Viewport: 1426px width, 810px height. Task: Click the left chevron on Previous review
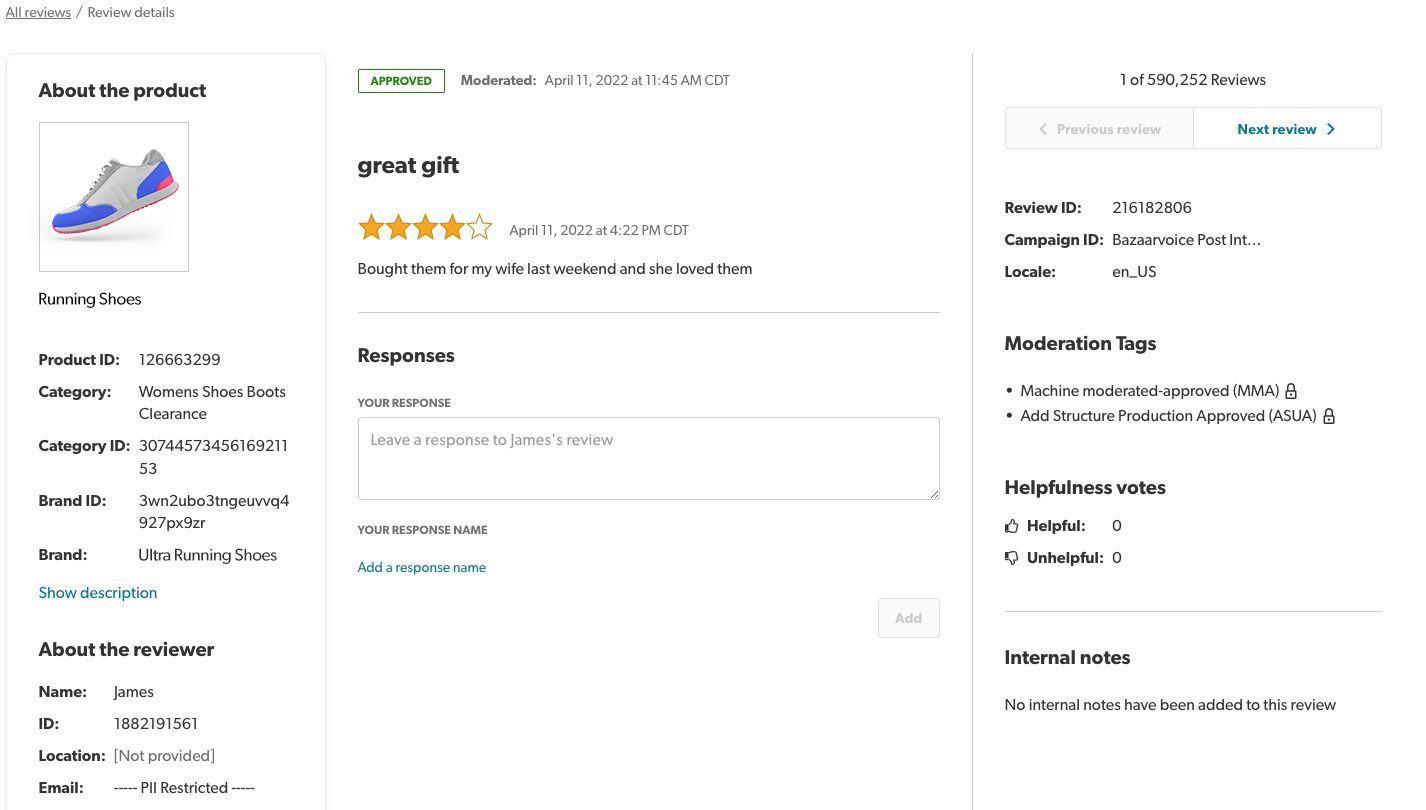click(x=1043, y=128)
